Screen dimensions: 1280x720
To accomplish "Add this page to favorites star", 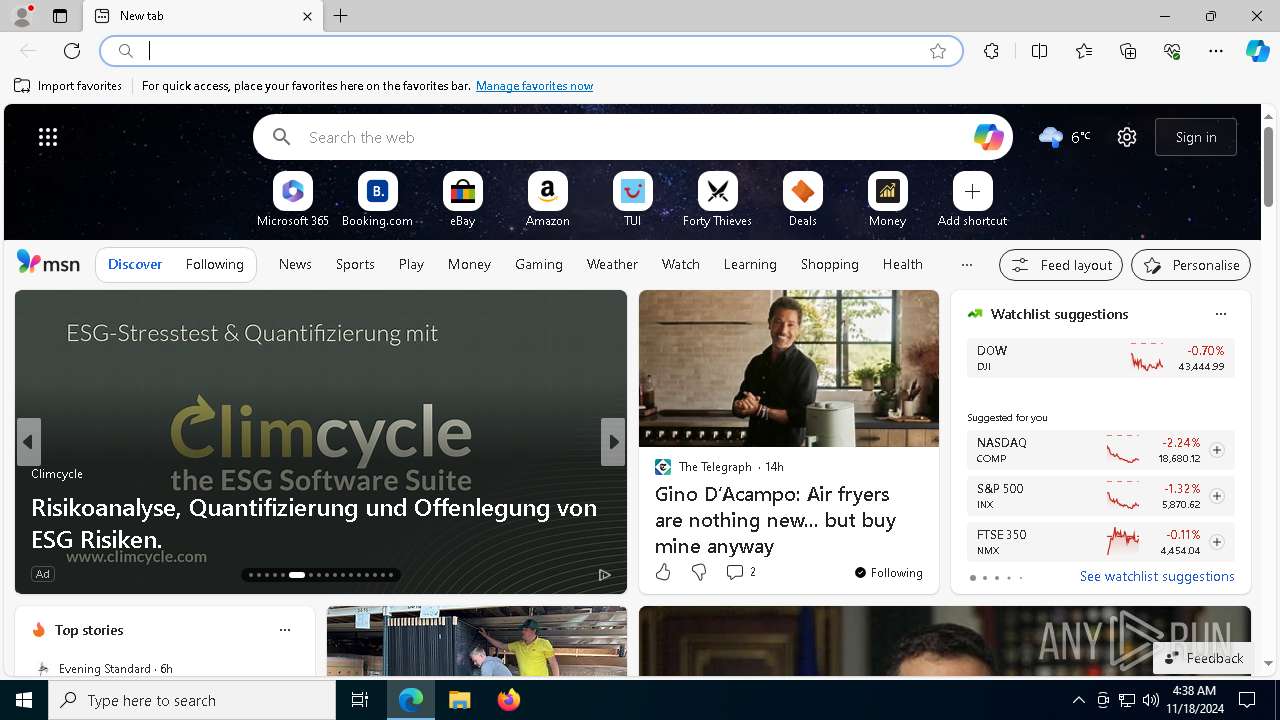I will [x=937, y=51].
